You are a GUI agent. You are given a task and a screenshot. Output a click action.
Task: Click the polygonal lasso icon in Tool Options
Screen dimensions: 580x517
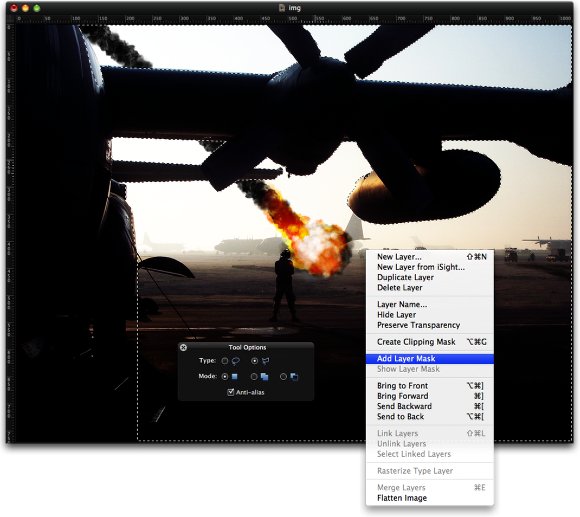coord(266,361)
